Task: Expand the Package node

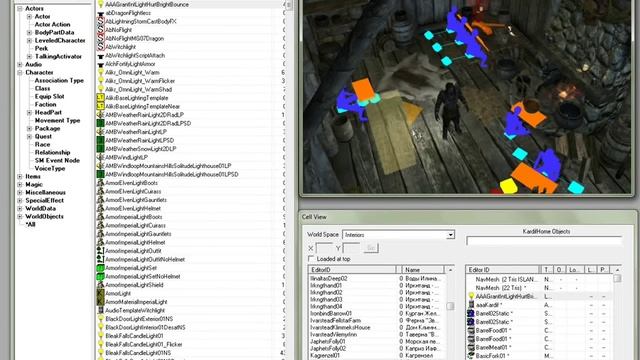Action: click(x=29, y=128)
